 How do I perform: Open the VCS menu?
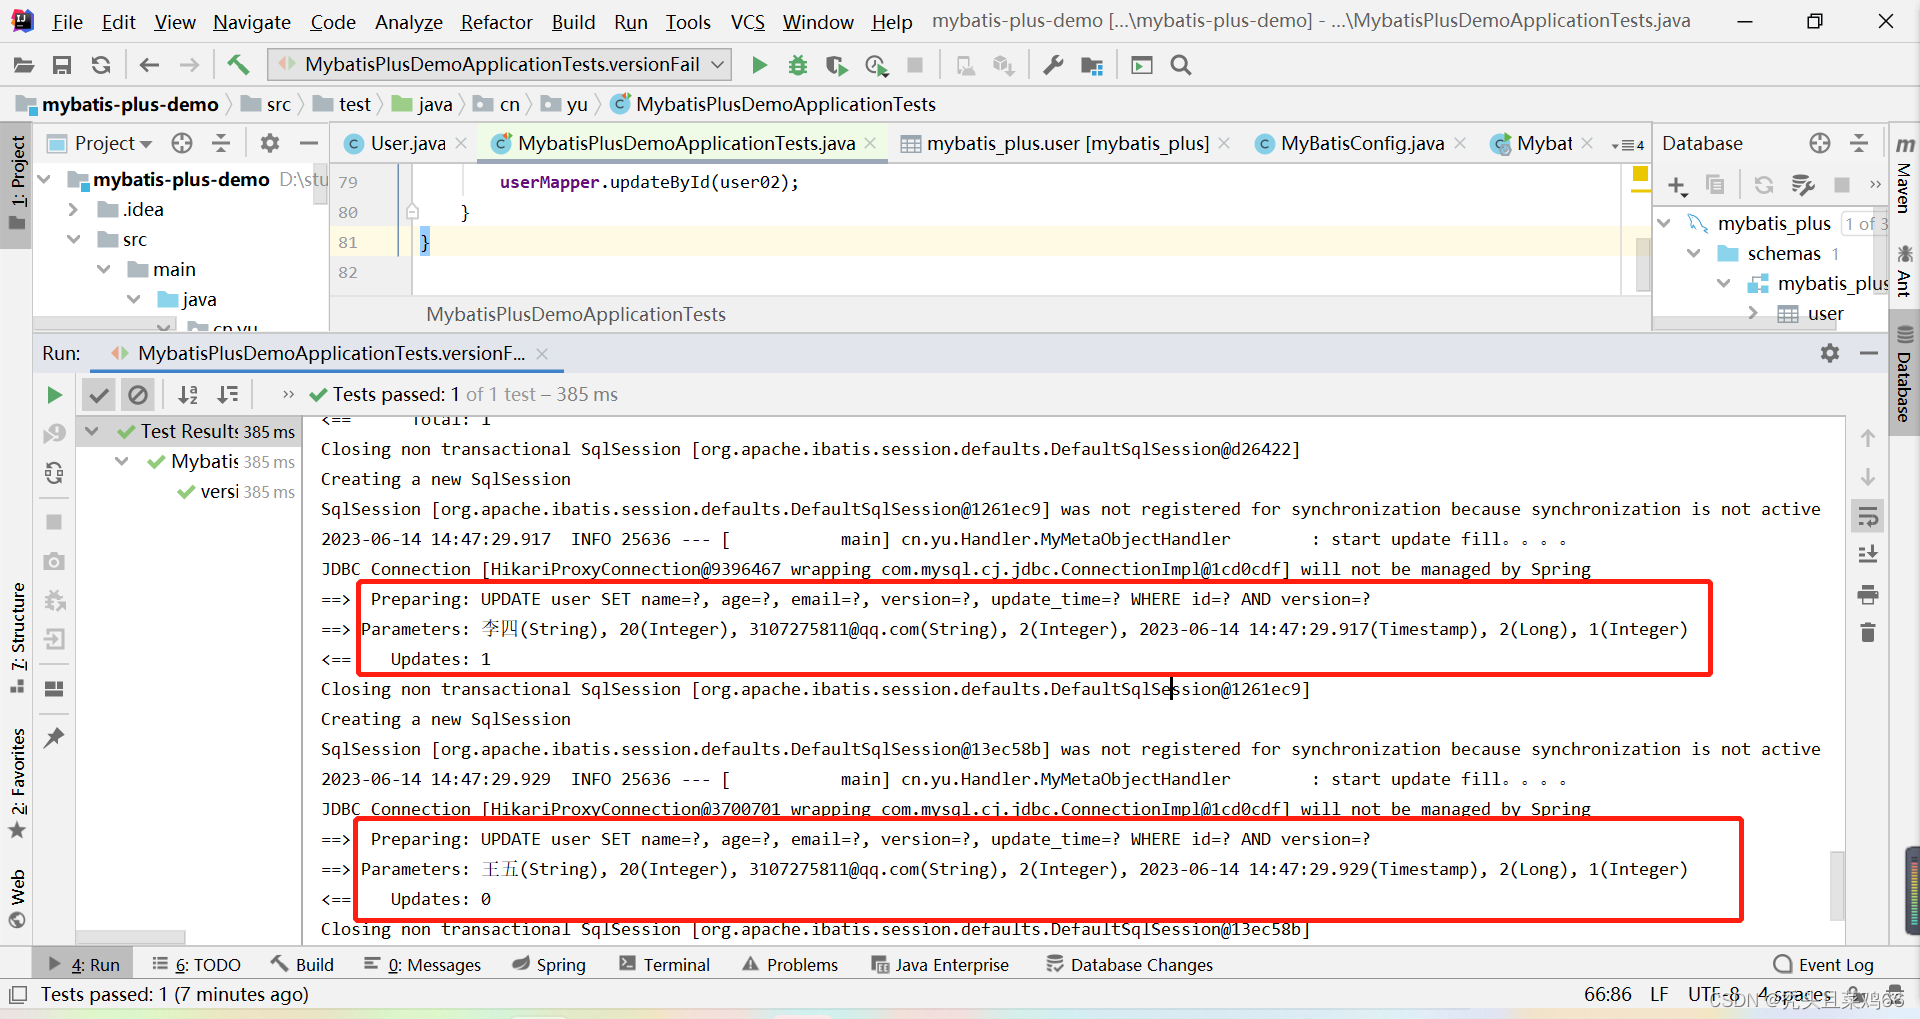[x=747, y=22]
